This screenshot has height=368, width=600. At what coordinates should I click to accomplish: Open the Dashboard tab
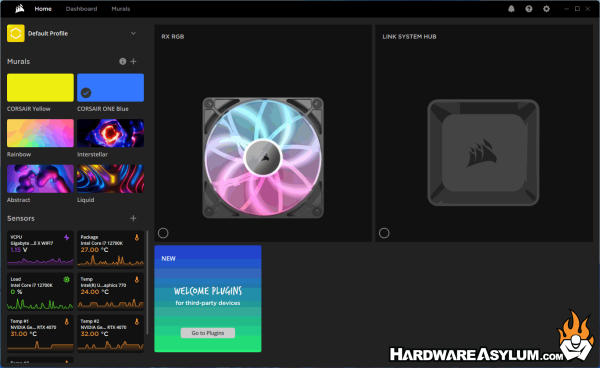[x=82, y=9]
